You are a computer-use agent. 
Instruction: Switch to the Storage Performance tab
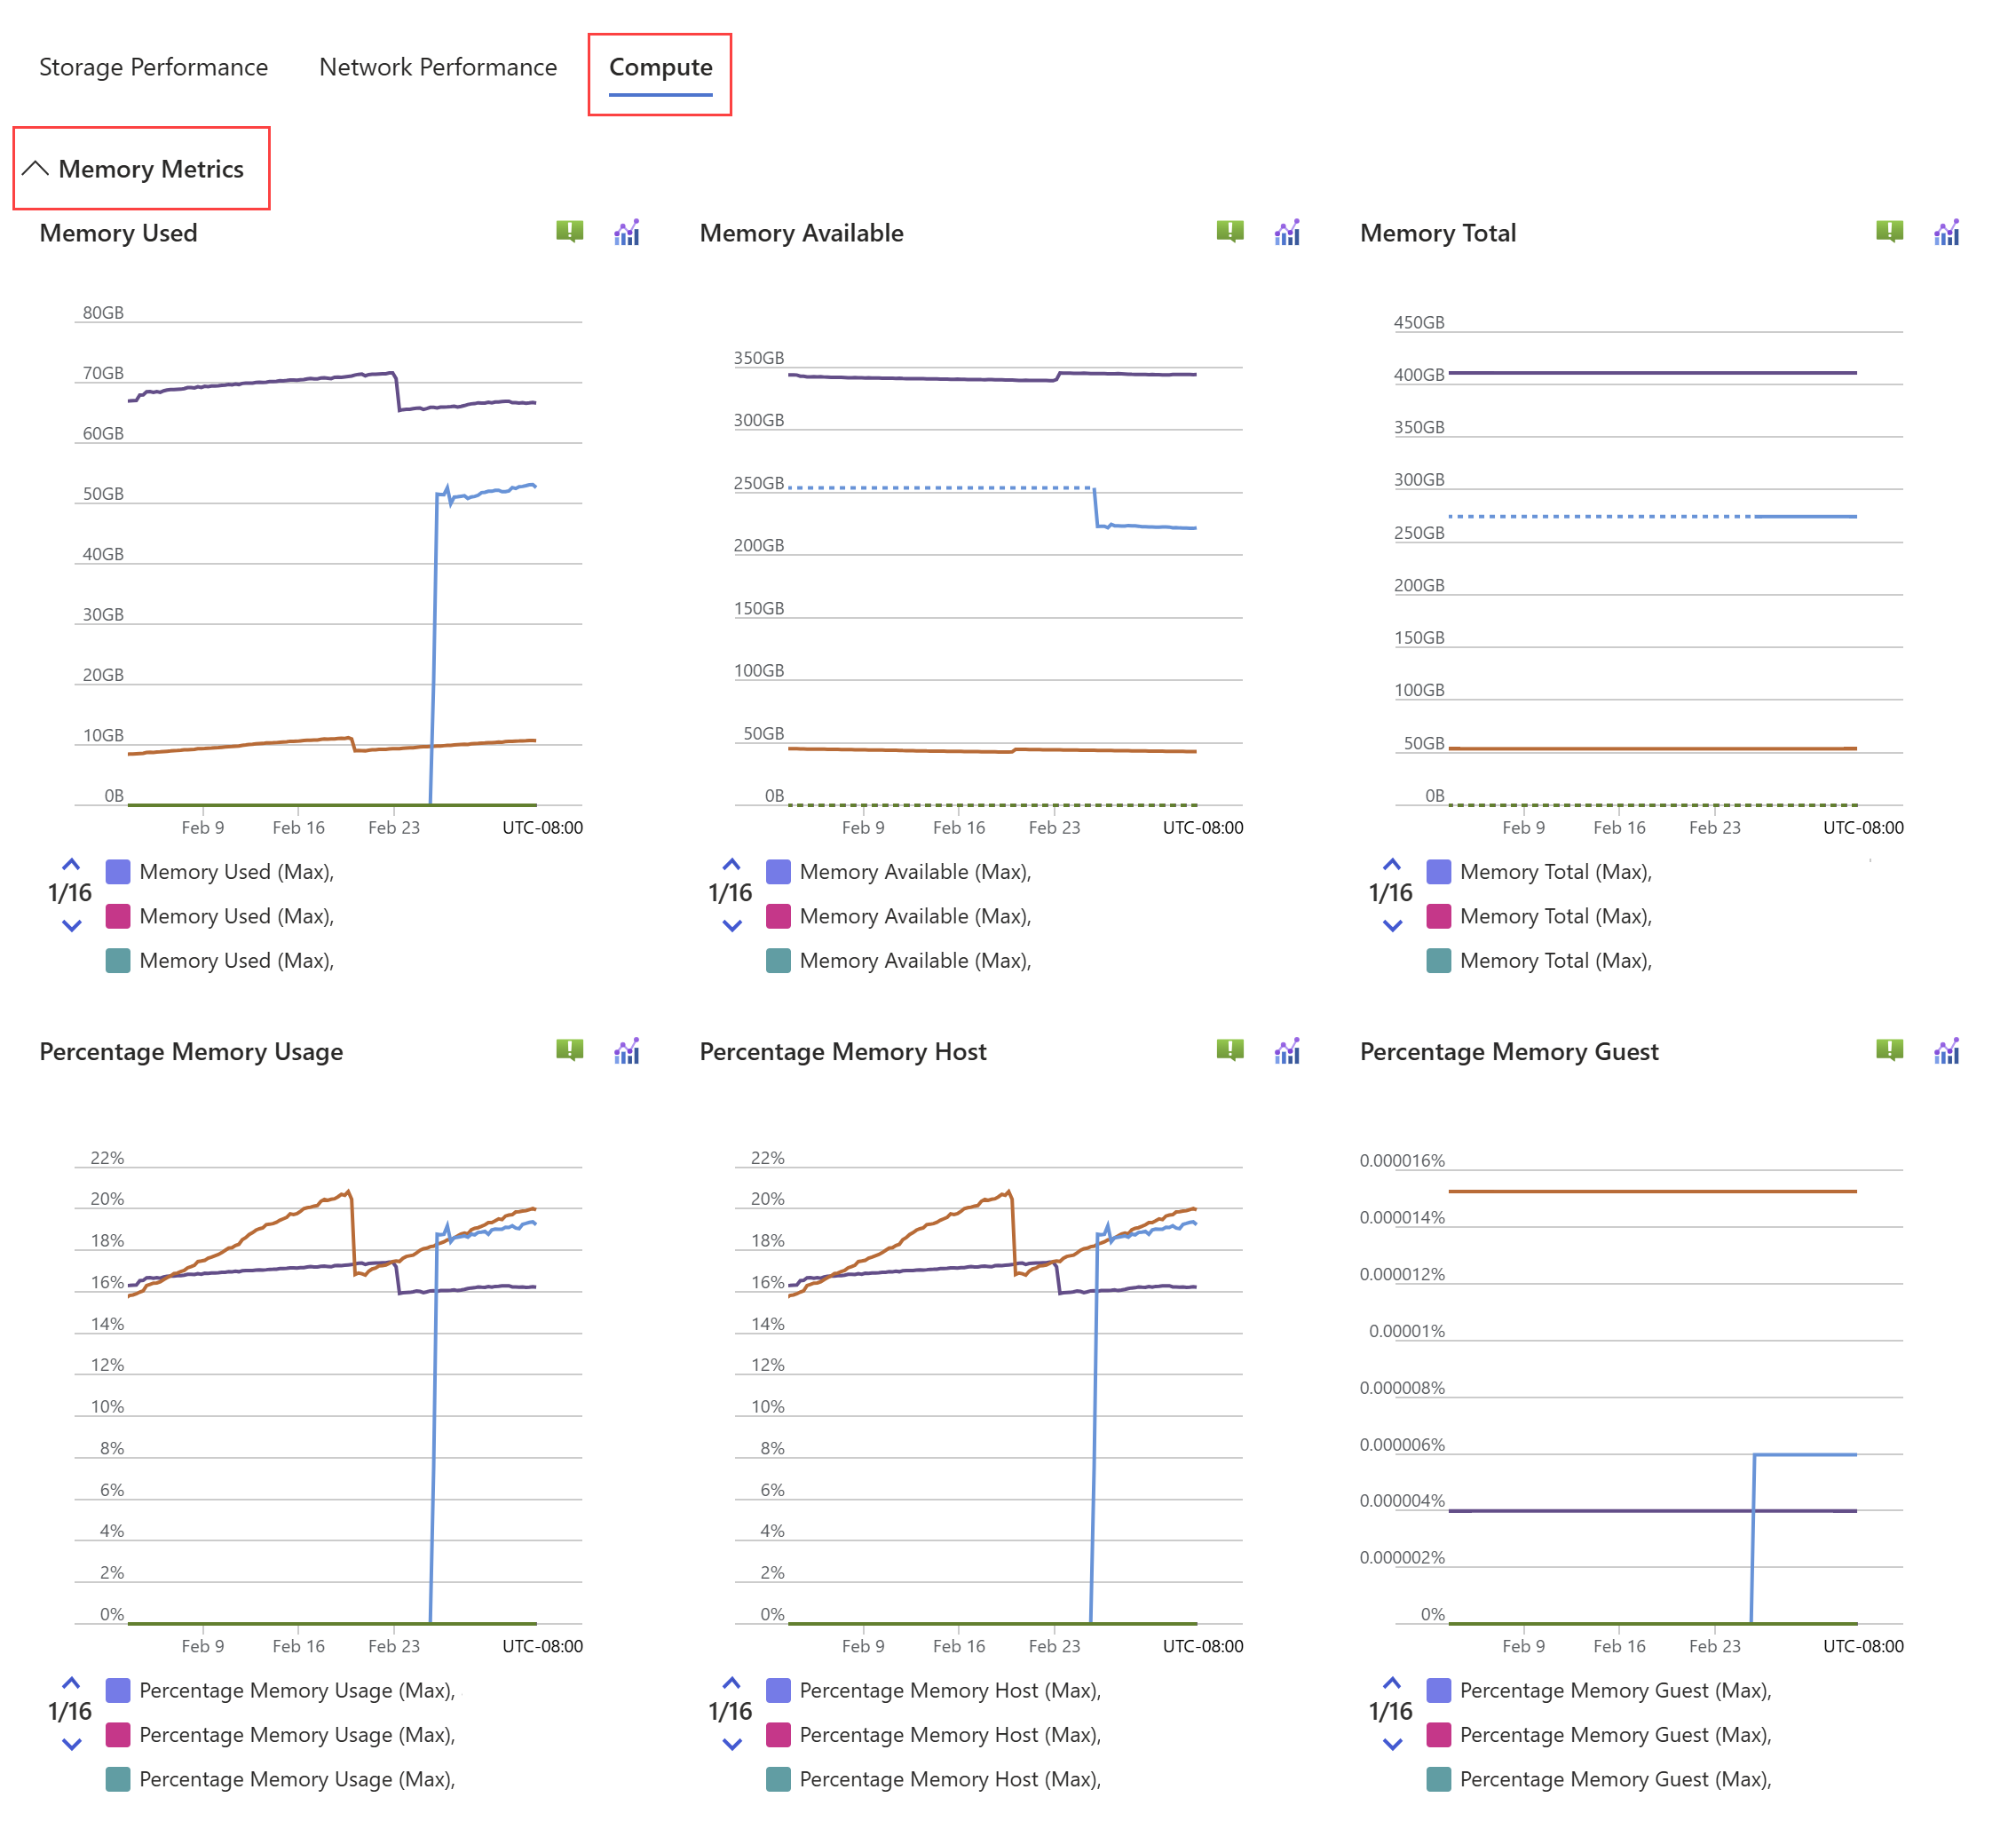click(x=153, y=67)
